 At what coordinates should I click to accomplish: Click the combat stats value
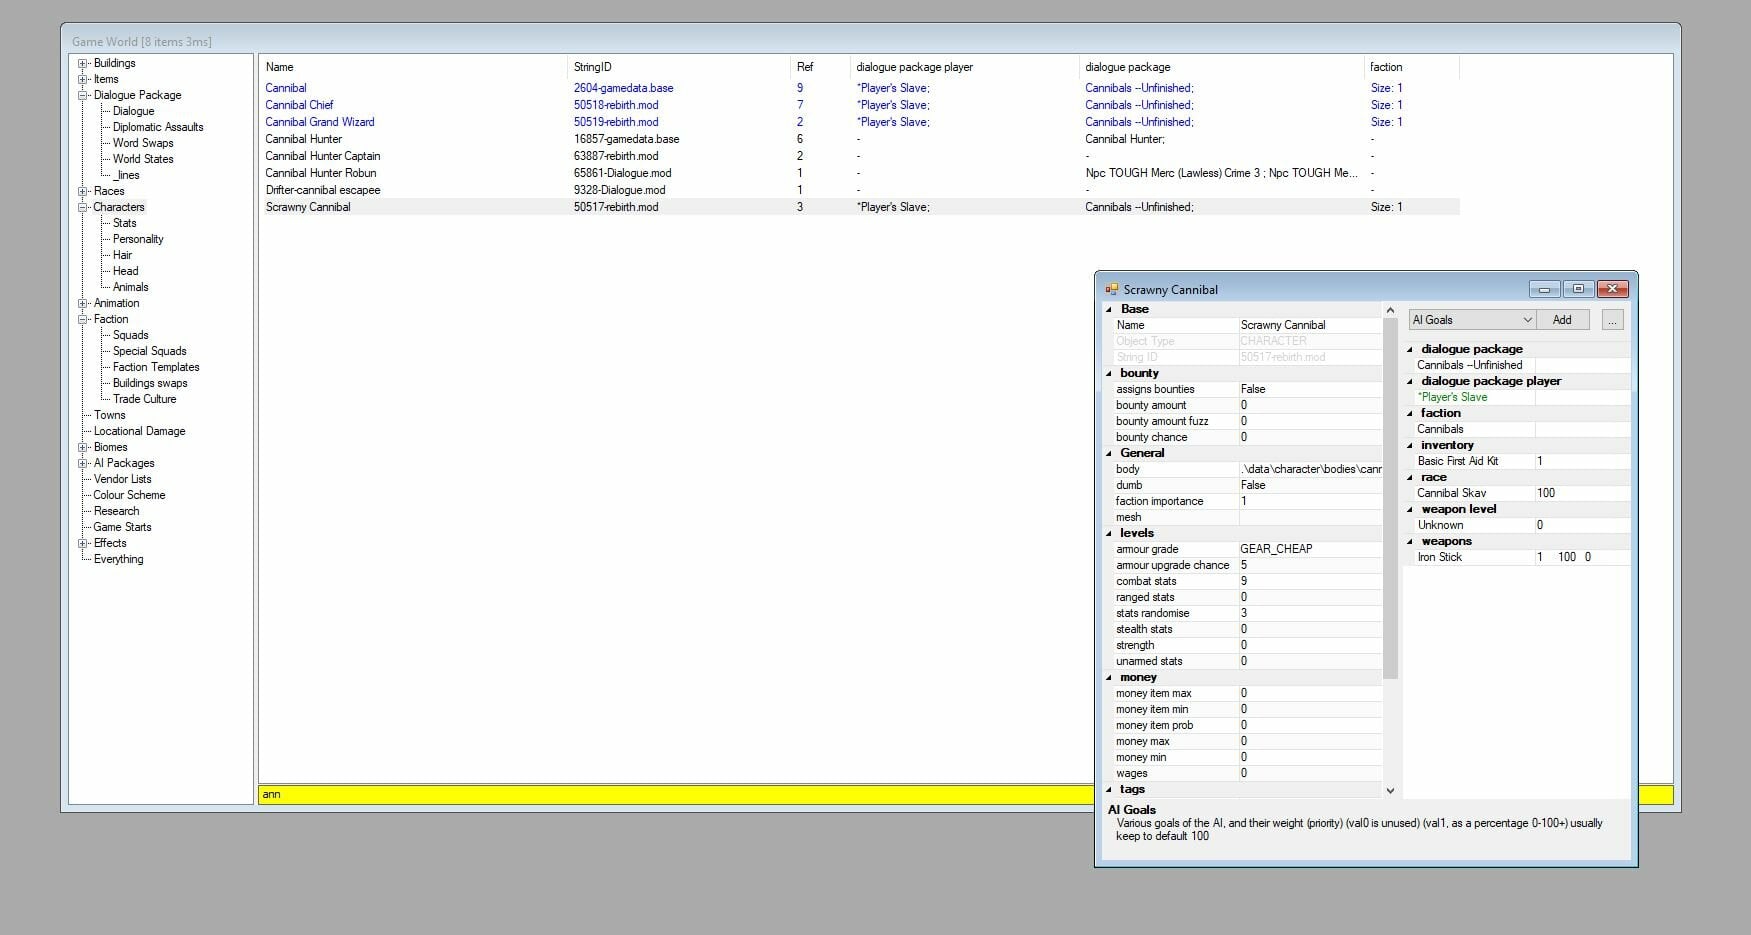[1310, 581]
